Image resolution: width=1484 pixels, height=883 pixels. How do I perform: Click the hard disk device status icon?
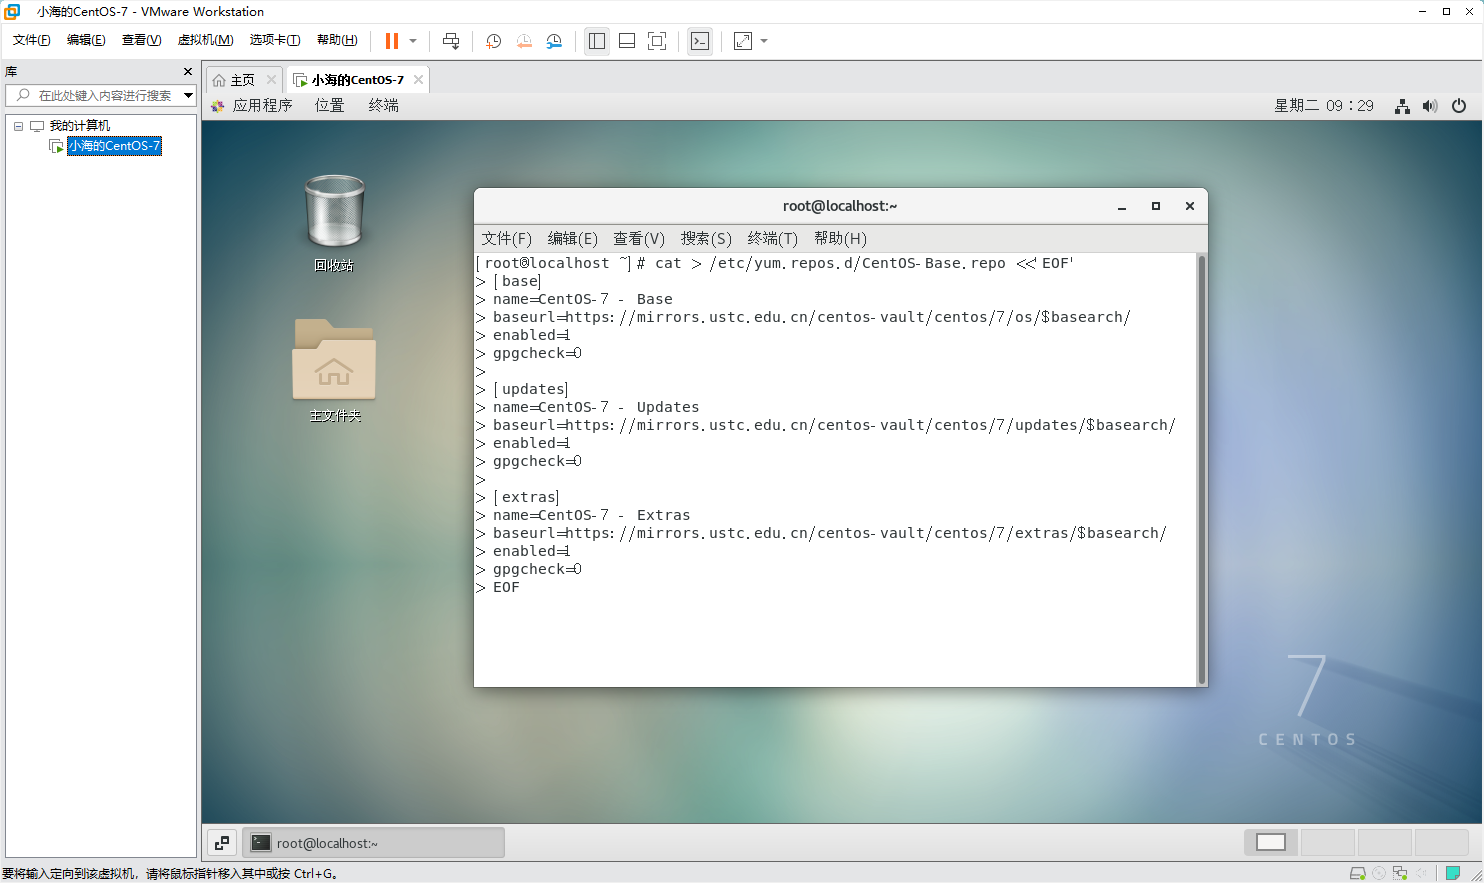[1357, 873]
